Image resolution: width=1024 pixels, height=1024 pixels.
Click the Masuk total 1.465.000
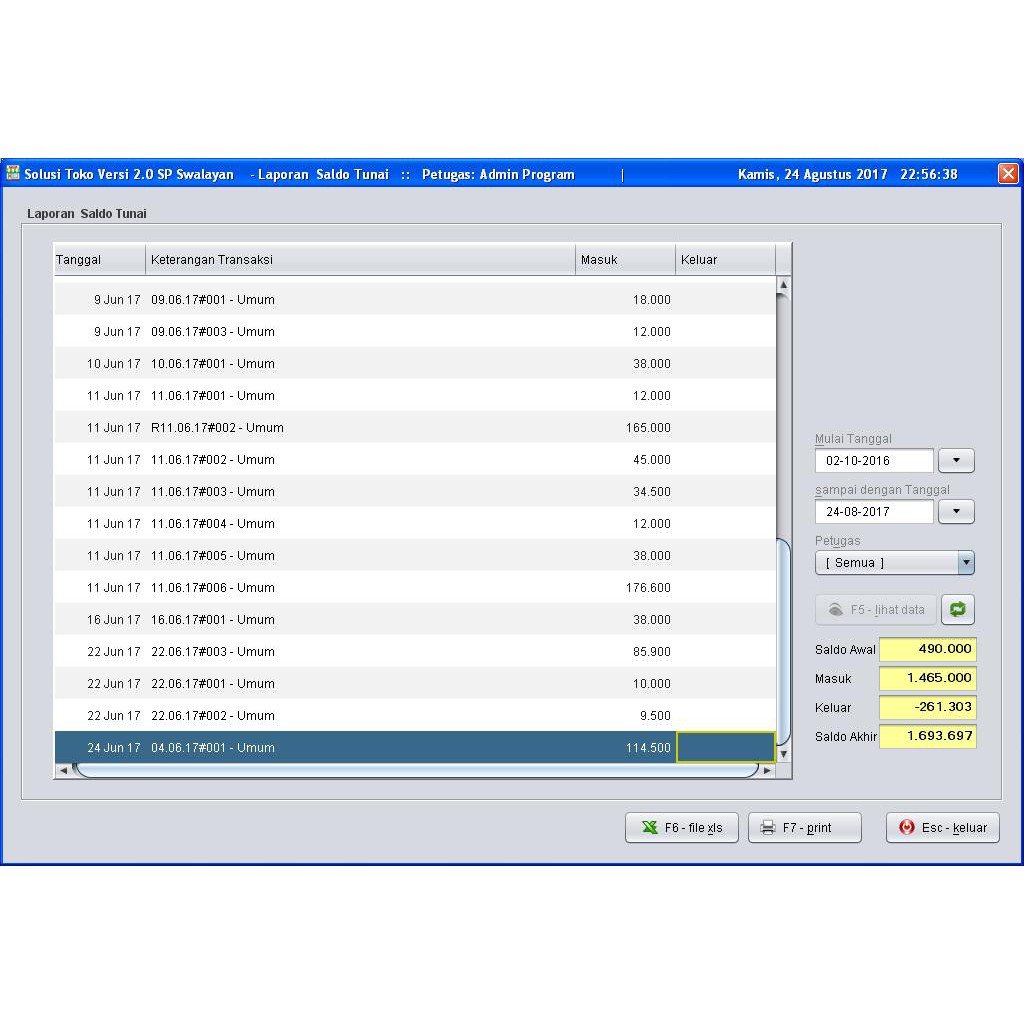pyautogui.click(x=927, y=678)
